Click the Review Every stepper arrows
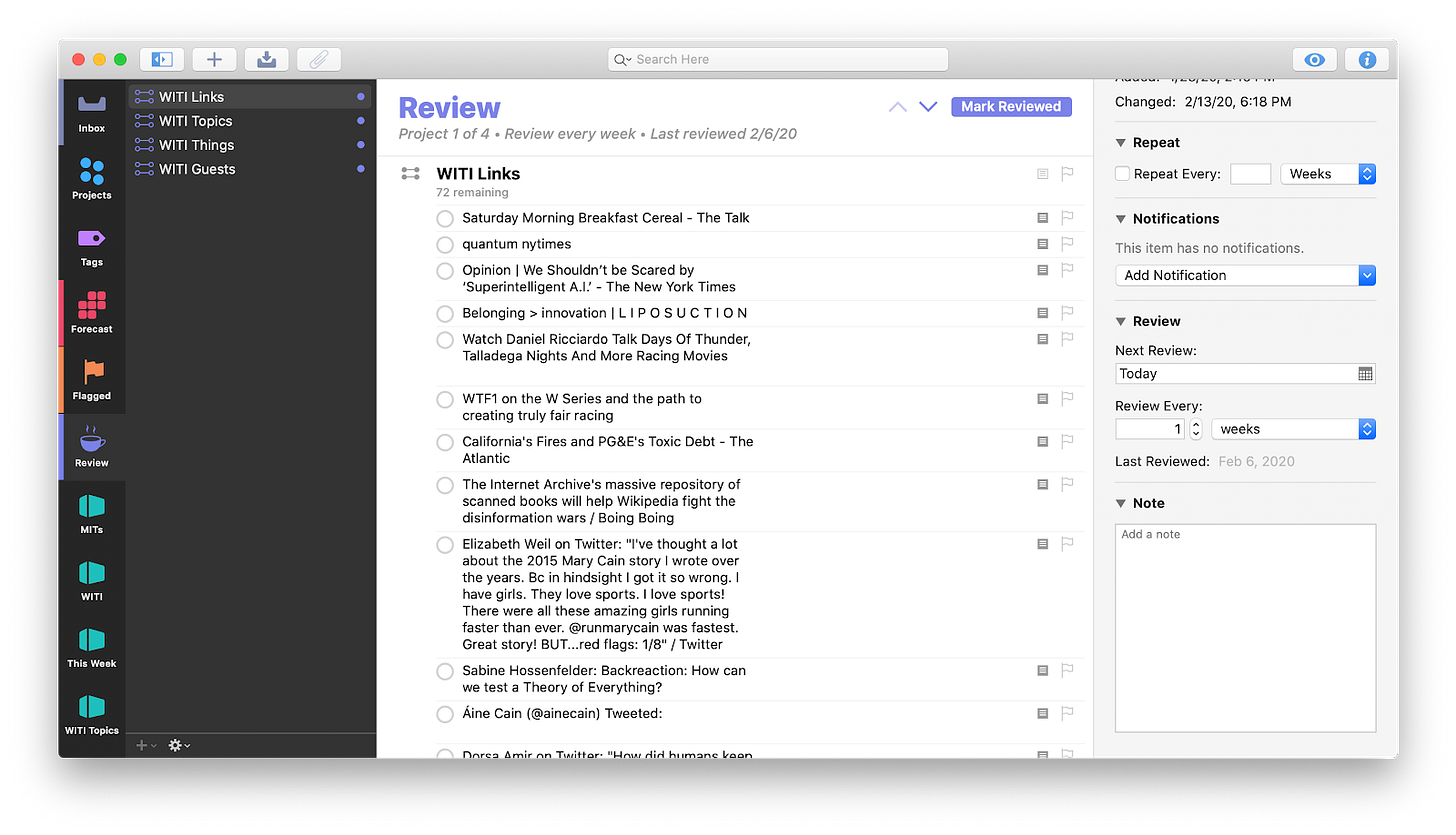1456x835 pixels. (x=1195, y=429)
